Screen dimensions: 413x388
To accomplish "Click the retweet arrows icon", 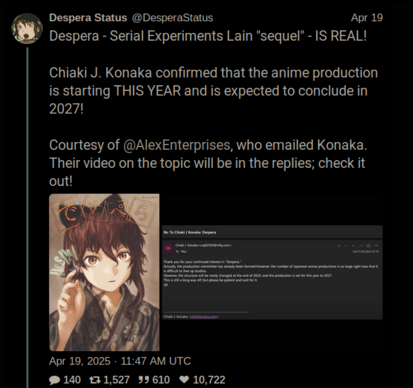I will click(x=95, y=380).
